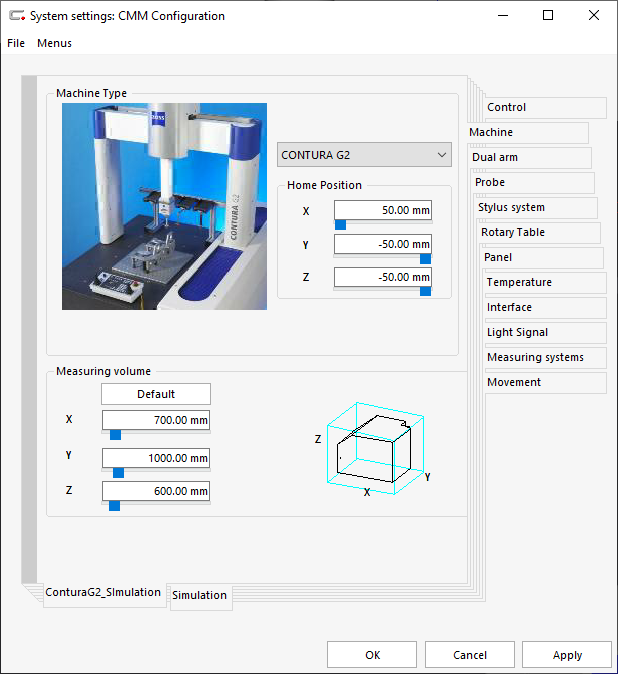Maximize the System settings window
This screenshot has width=618, height=674.
click(548, 15)
